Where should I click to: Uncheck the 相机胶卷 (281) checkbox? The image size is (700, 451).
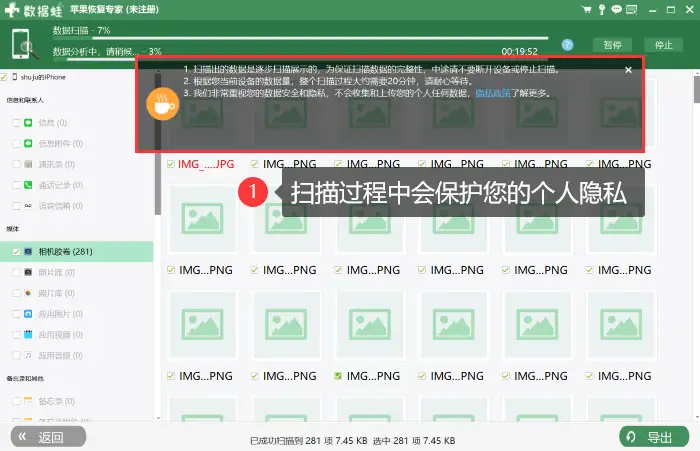click(x=17, y=252)
